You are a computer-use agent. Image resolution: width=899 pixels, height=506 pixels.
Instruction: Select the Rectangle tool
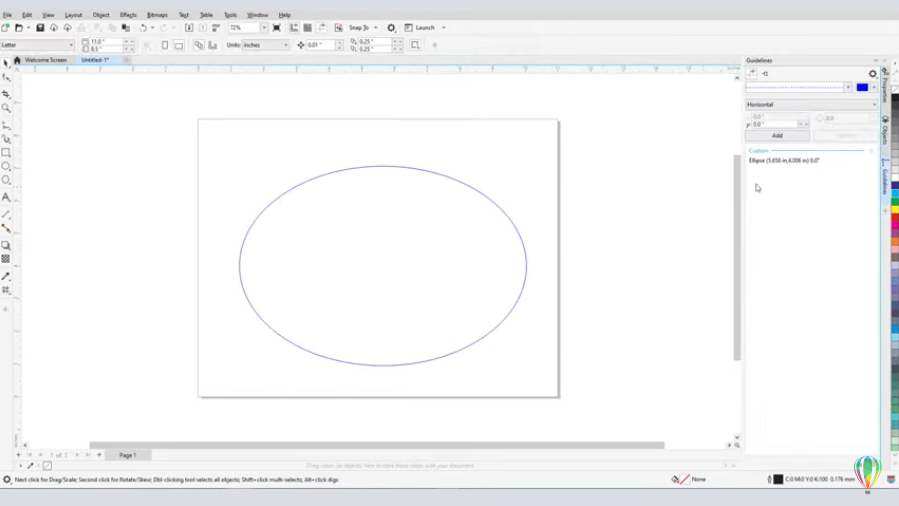pos(6,152)
